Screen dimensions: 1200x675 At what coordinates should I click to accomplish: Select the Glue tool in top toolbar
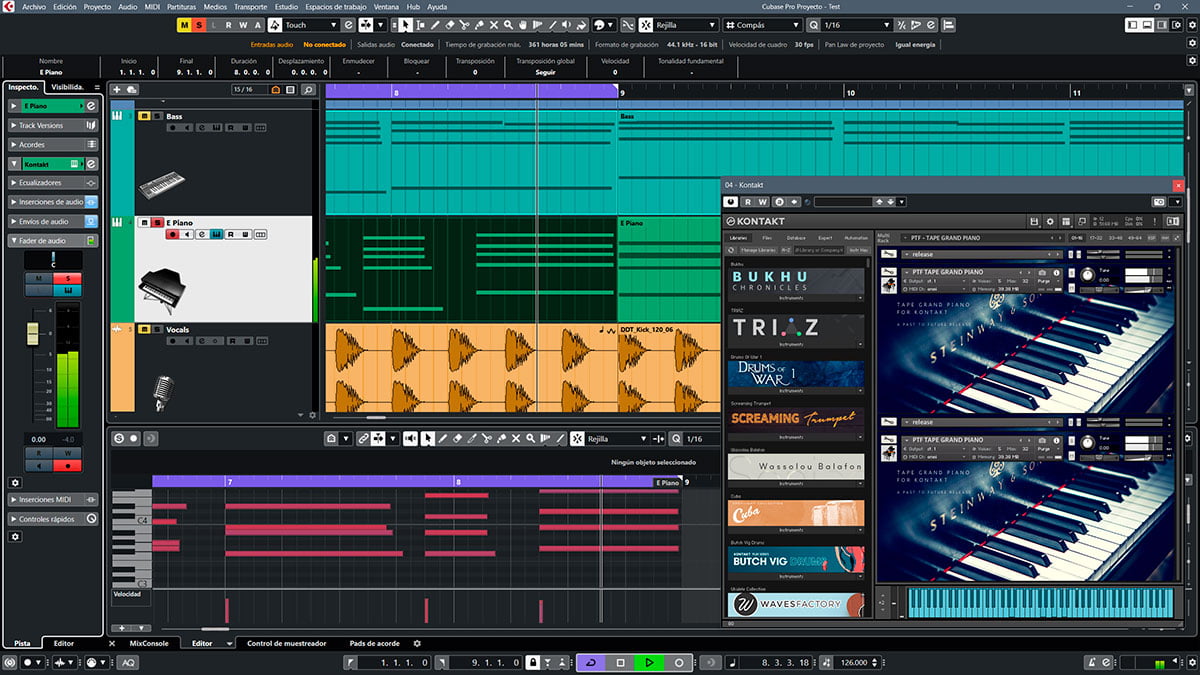(x=479, y=25)
